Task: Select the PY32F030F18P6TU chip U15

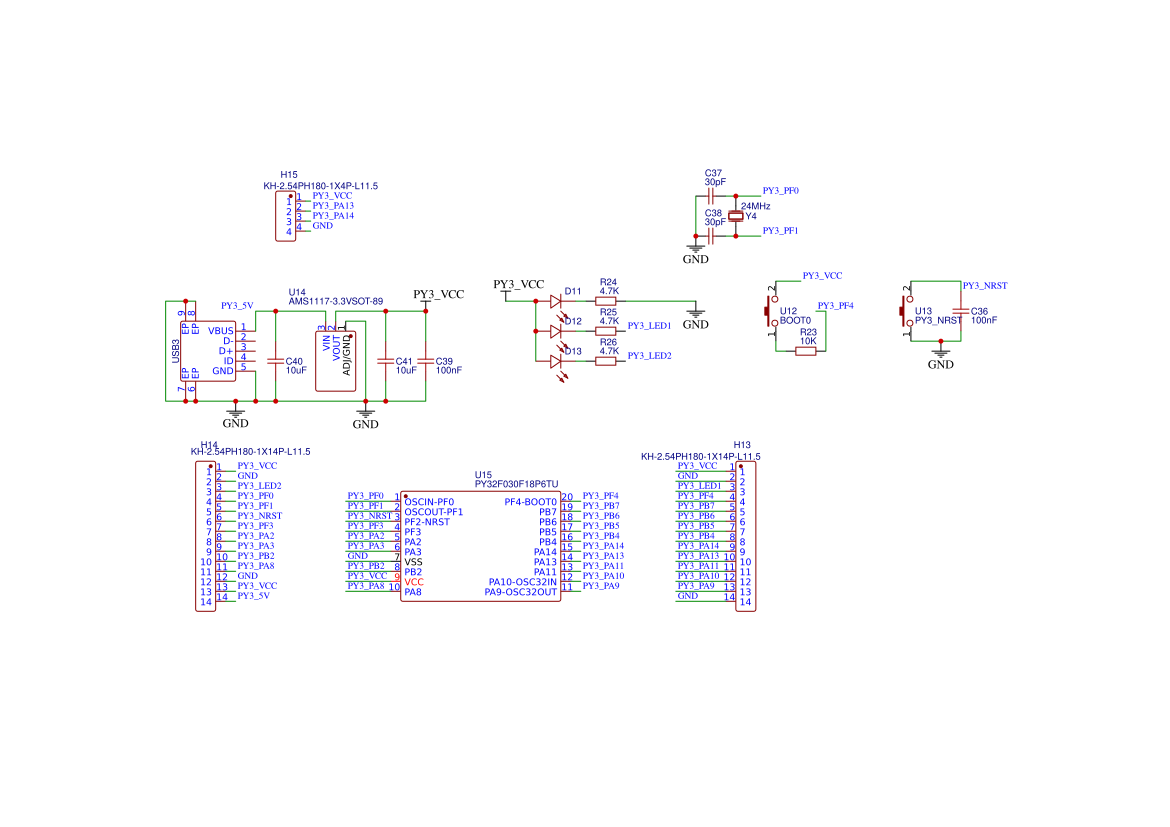Action: 481,546
